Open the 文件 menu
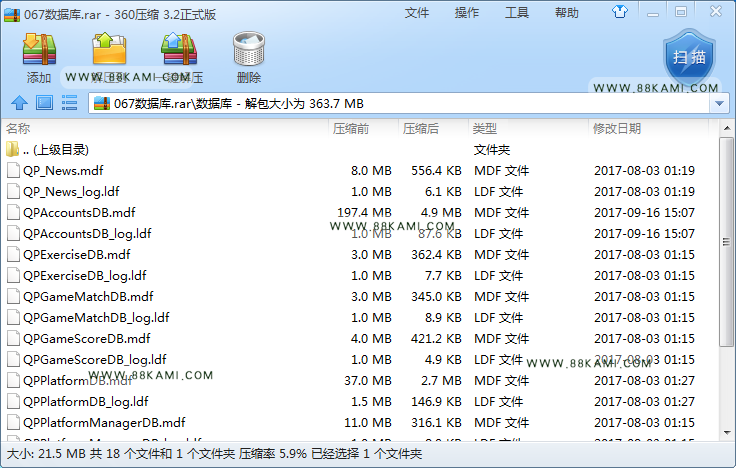 (x=417, y=13)
